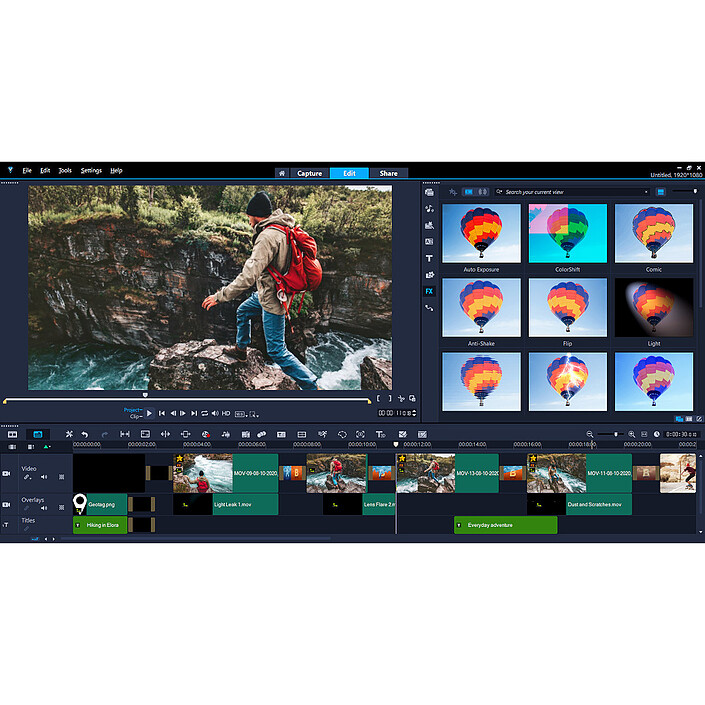Toggle ripple editing on the Overlays track
This screenshot has width=705, height=705.
27,508
